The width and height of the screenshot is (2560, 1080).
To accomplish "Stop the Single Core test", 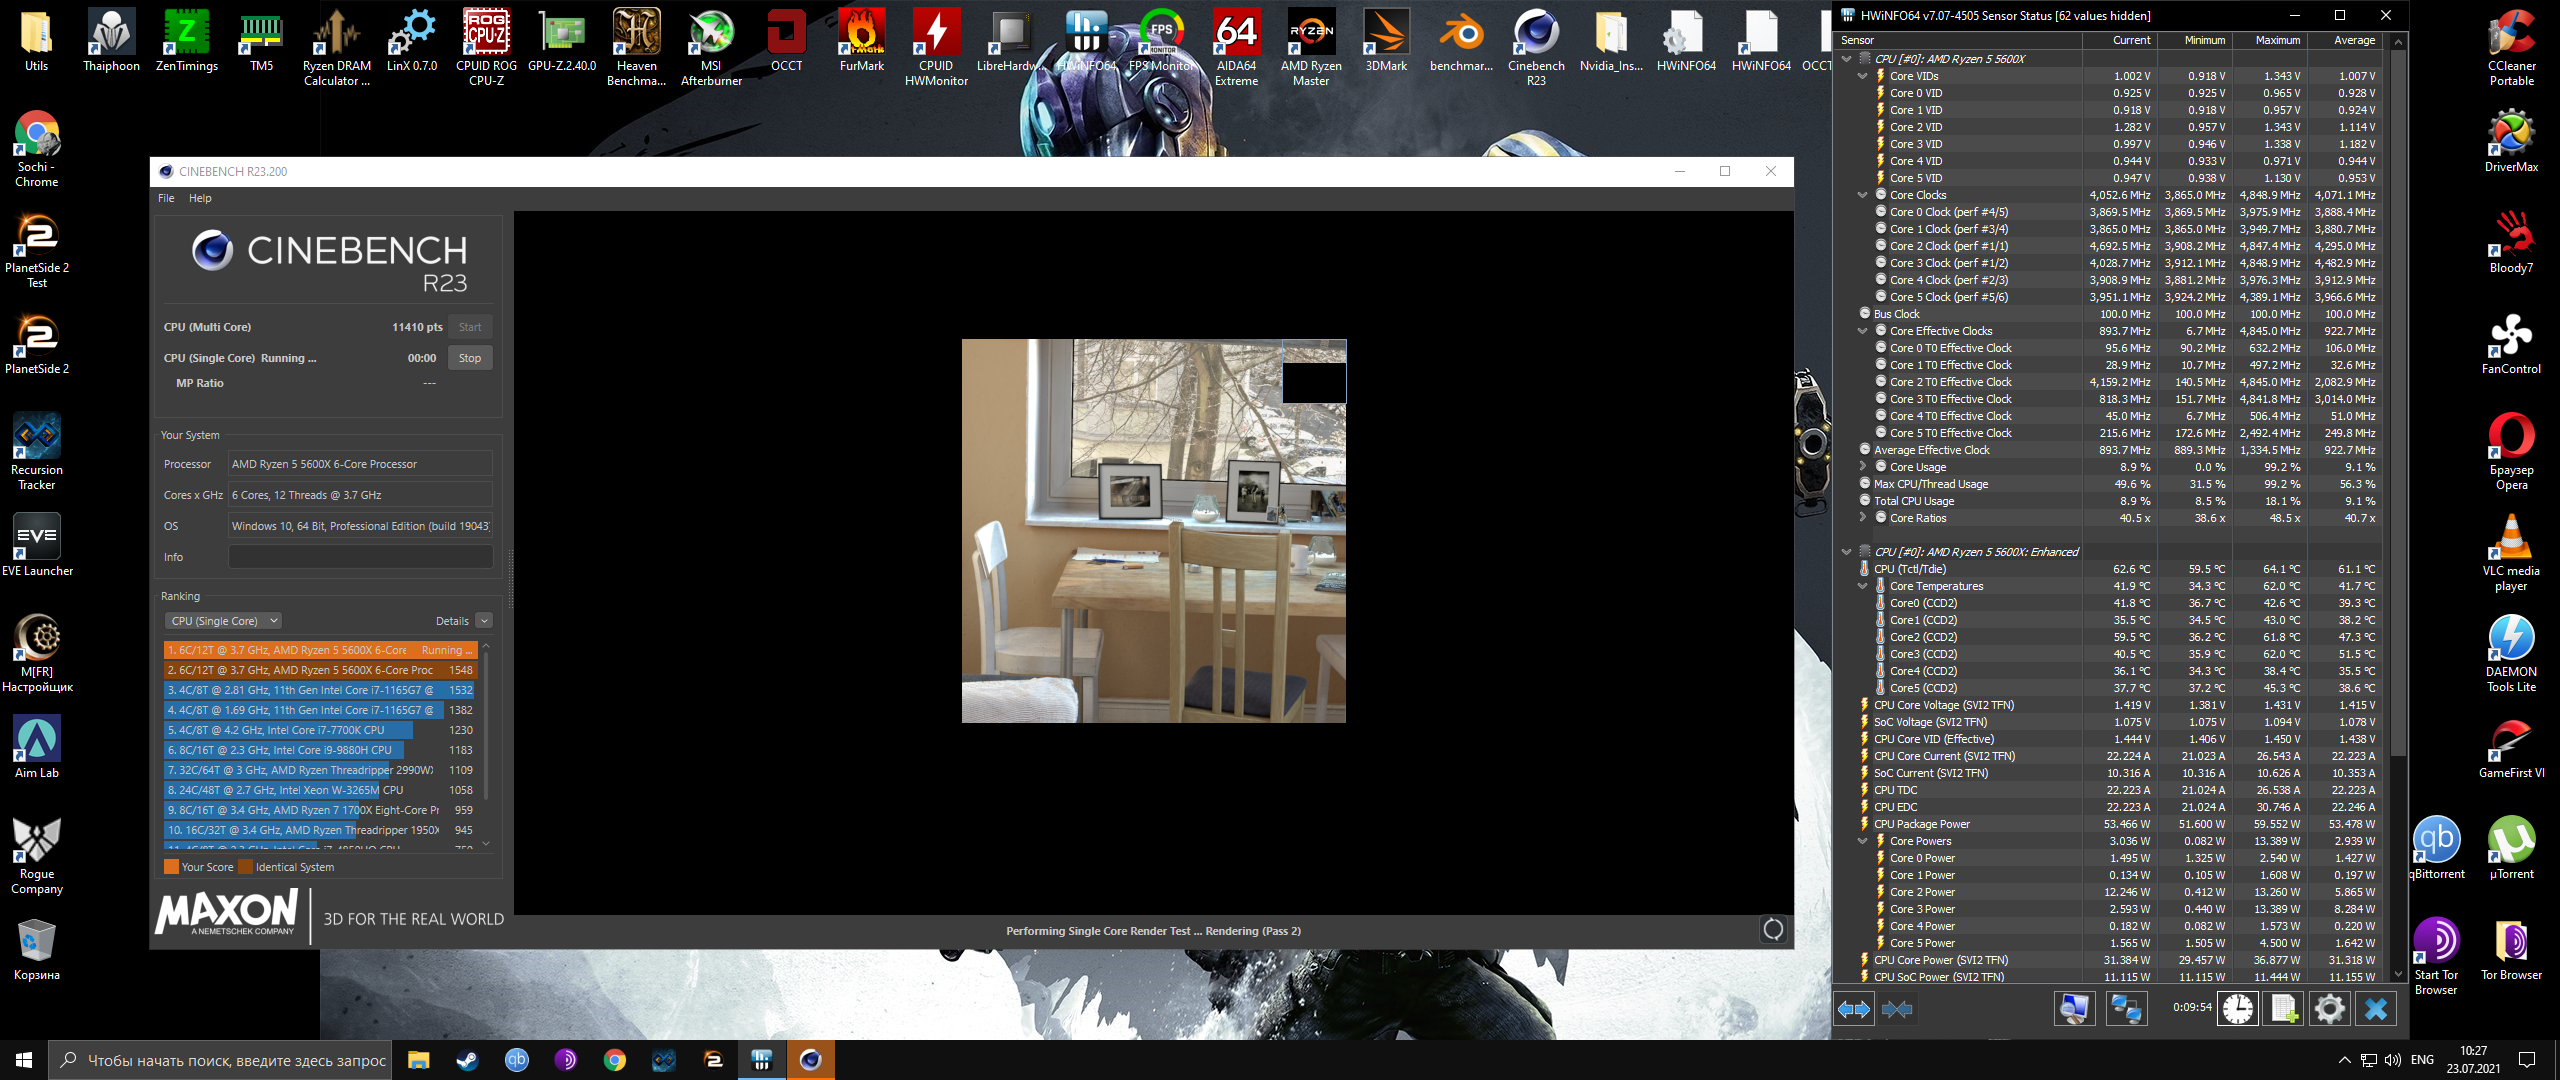I will [470, 358].
